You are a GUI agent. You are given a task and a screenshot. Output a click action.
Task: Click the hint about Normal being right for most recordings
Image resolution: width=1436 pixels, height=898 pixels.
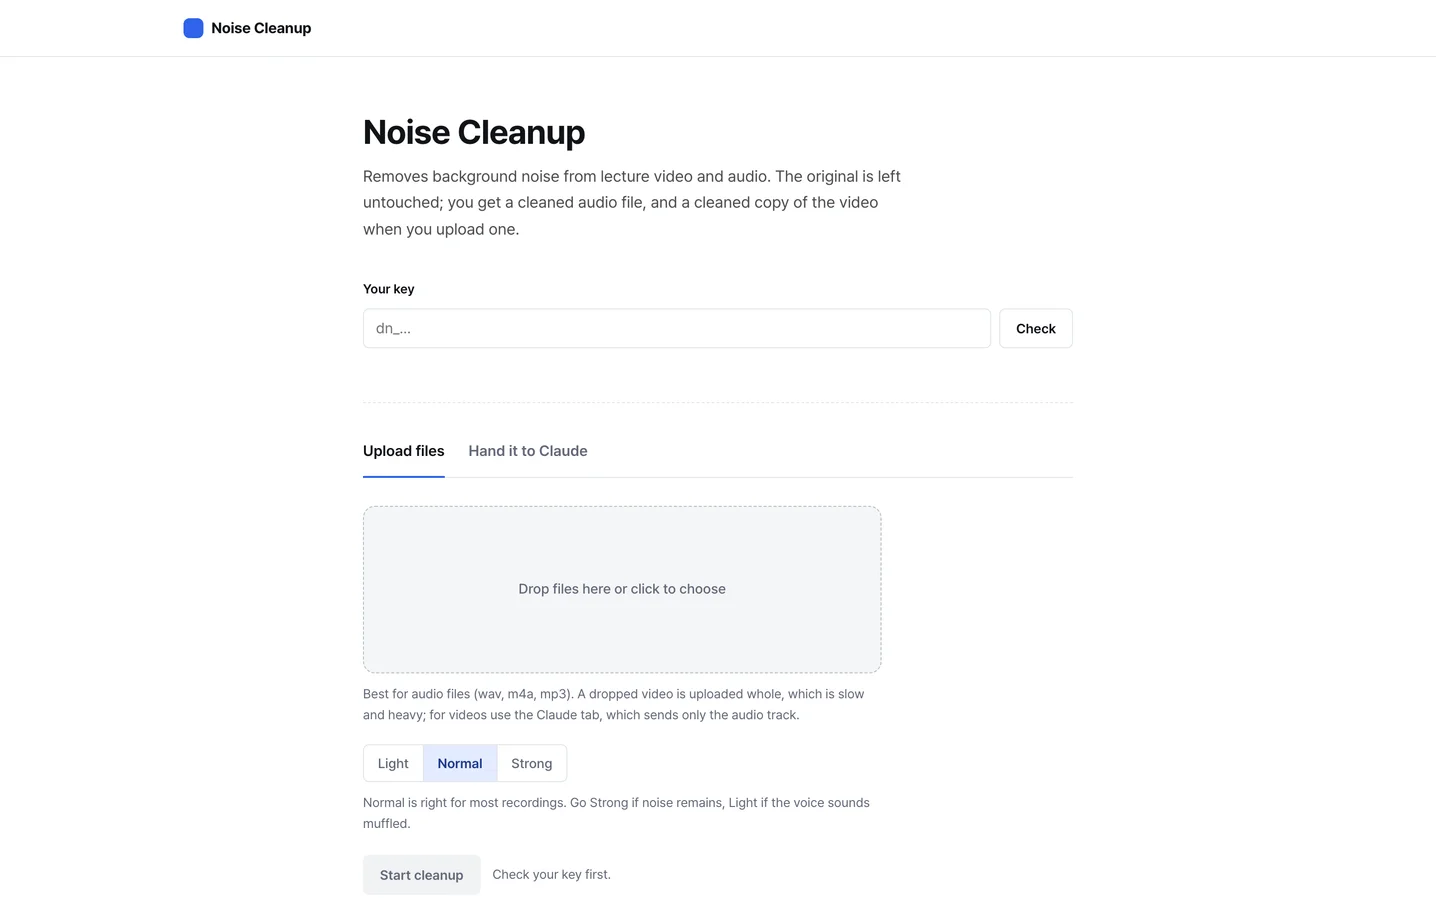click(616, 813)
